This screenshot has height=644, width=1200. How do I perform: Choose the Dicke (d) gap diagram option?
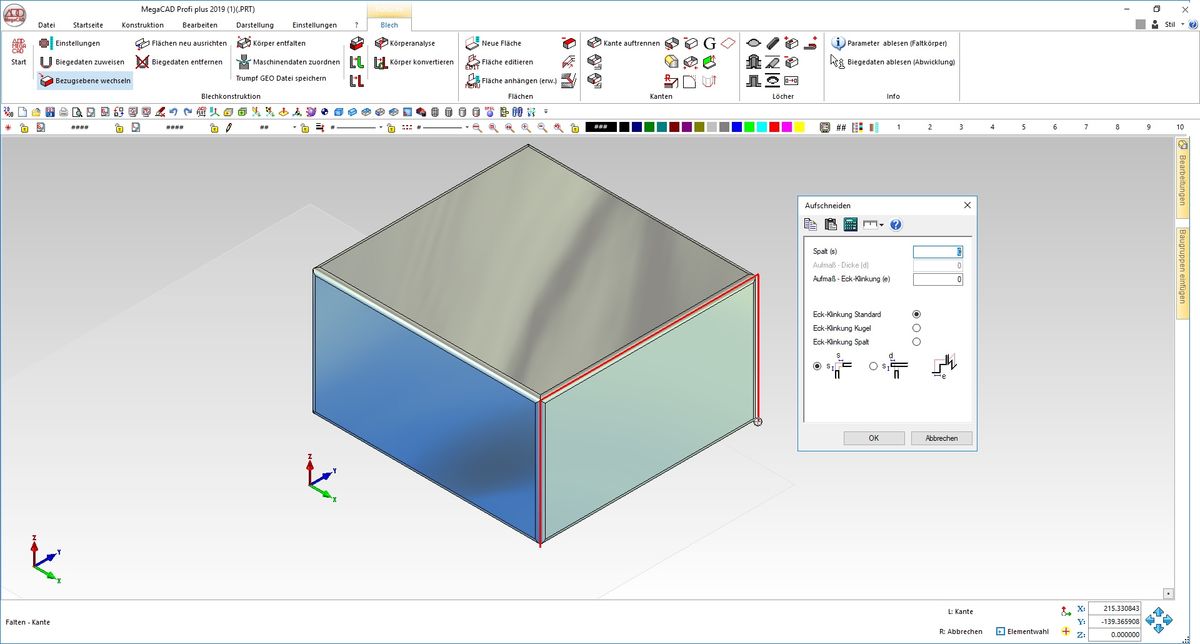(x=873, y=367)
